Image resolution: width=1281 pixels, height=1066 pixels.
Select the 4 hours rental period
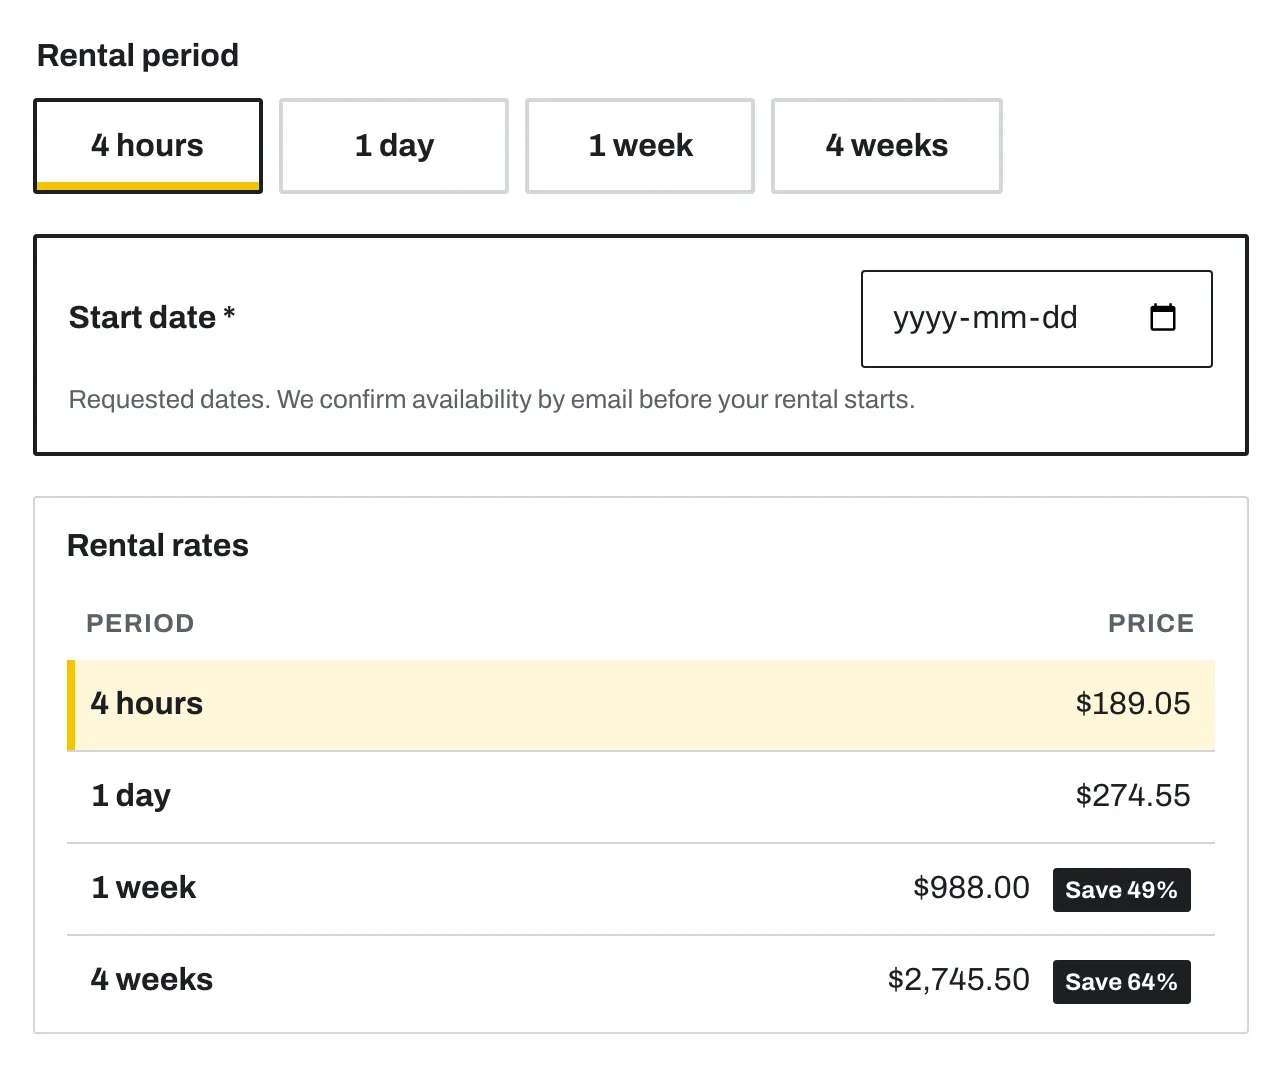[148, 146]
